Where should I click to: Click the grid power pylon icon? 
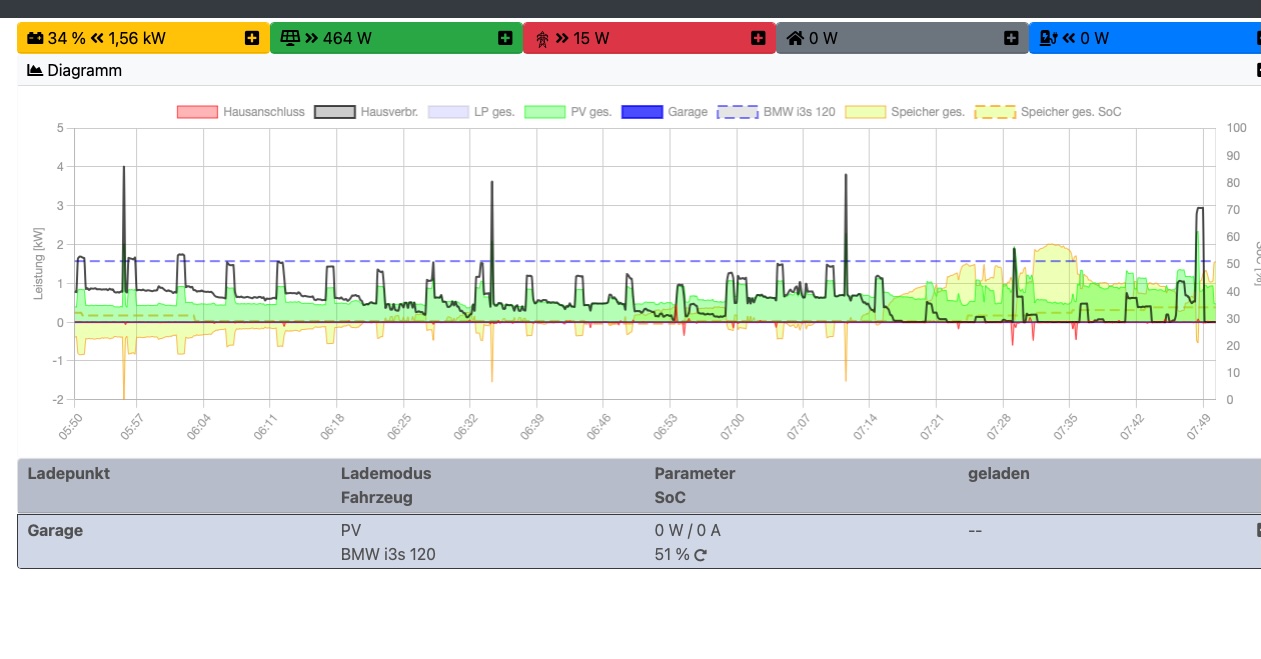[543, 39]
